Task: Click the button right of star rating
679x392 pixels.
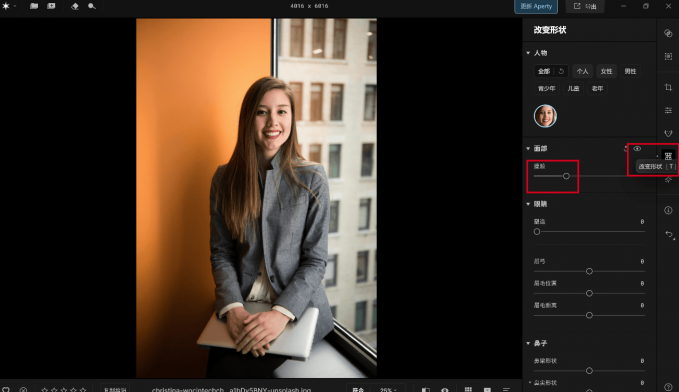Action: [115, 389]
